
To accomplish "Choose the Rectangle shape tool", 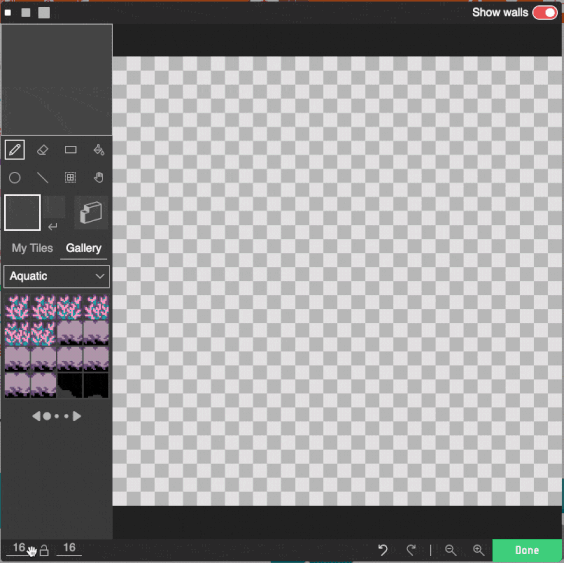I will [70, 150].
